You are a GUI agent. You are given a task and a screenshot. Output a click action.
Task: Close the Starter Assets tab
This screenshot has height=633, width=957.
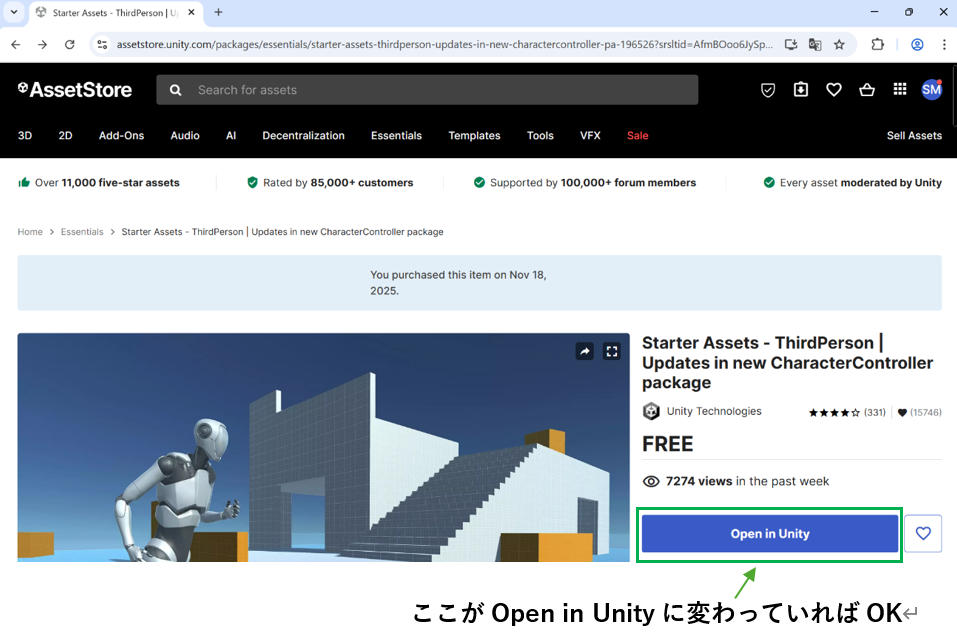coord(191,12)
